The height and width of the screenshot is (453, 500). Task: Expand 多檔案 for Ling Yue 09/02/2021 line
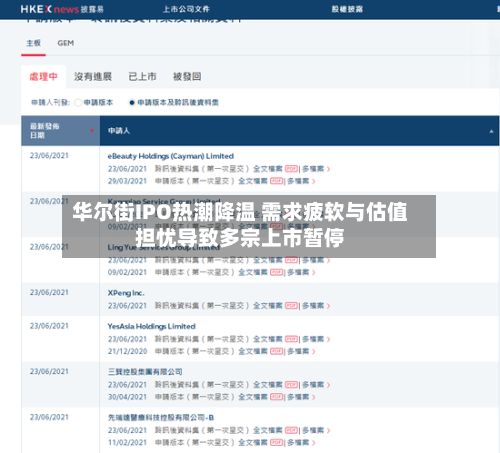[x=301, y=272]
